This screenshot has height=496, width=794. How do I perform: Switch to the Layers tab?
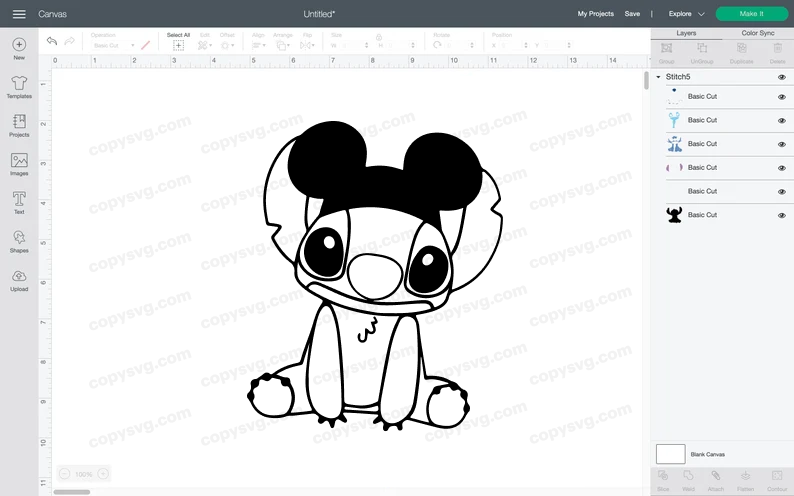(x=686, y=33)
